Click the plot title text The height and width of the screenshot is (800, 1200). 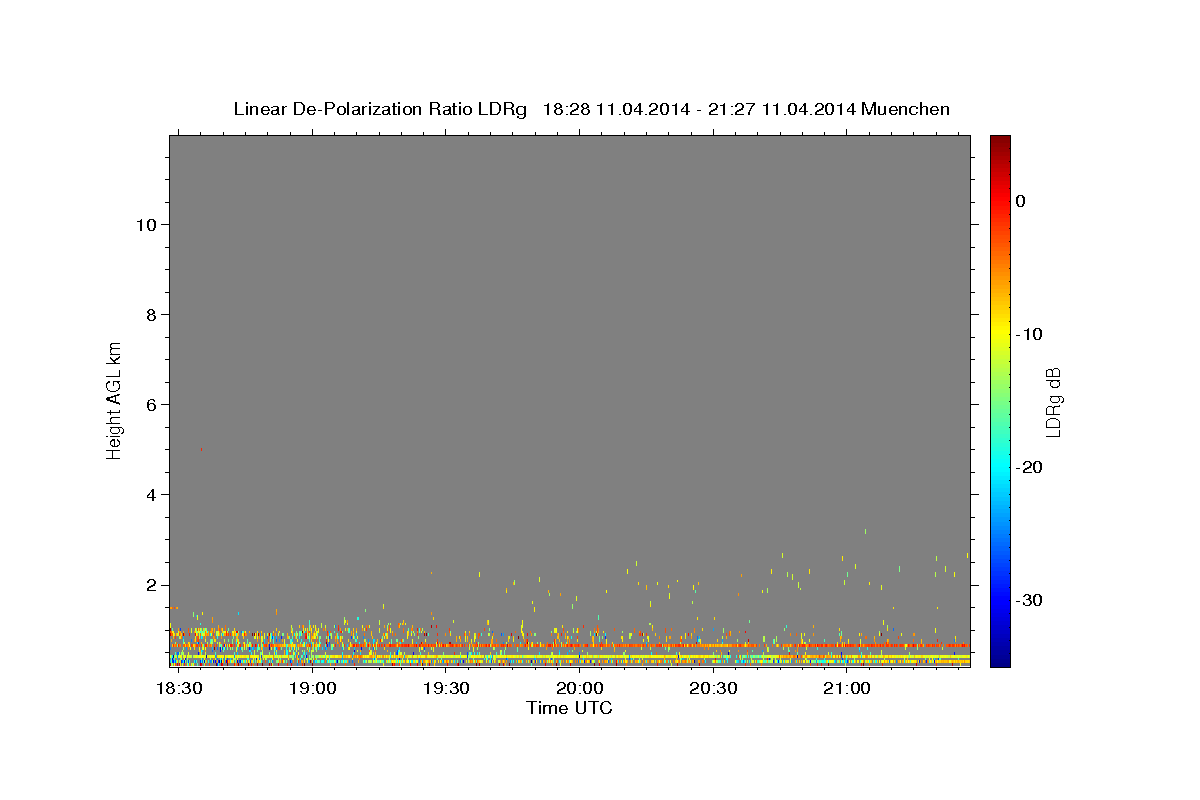591,109
